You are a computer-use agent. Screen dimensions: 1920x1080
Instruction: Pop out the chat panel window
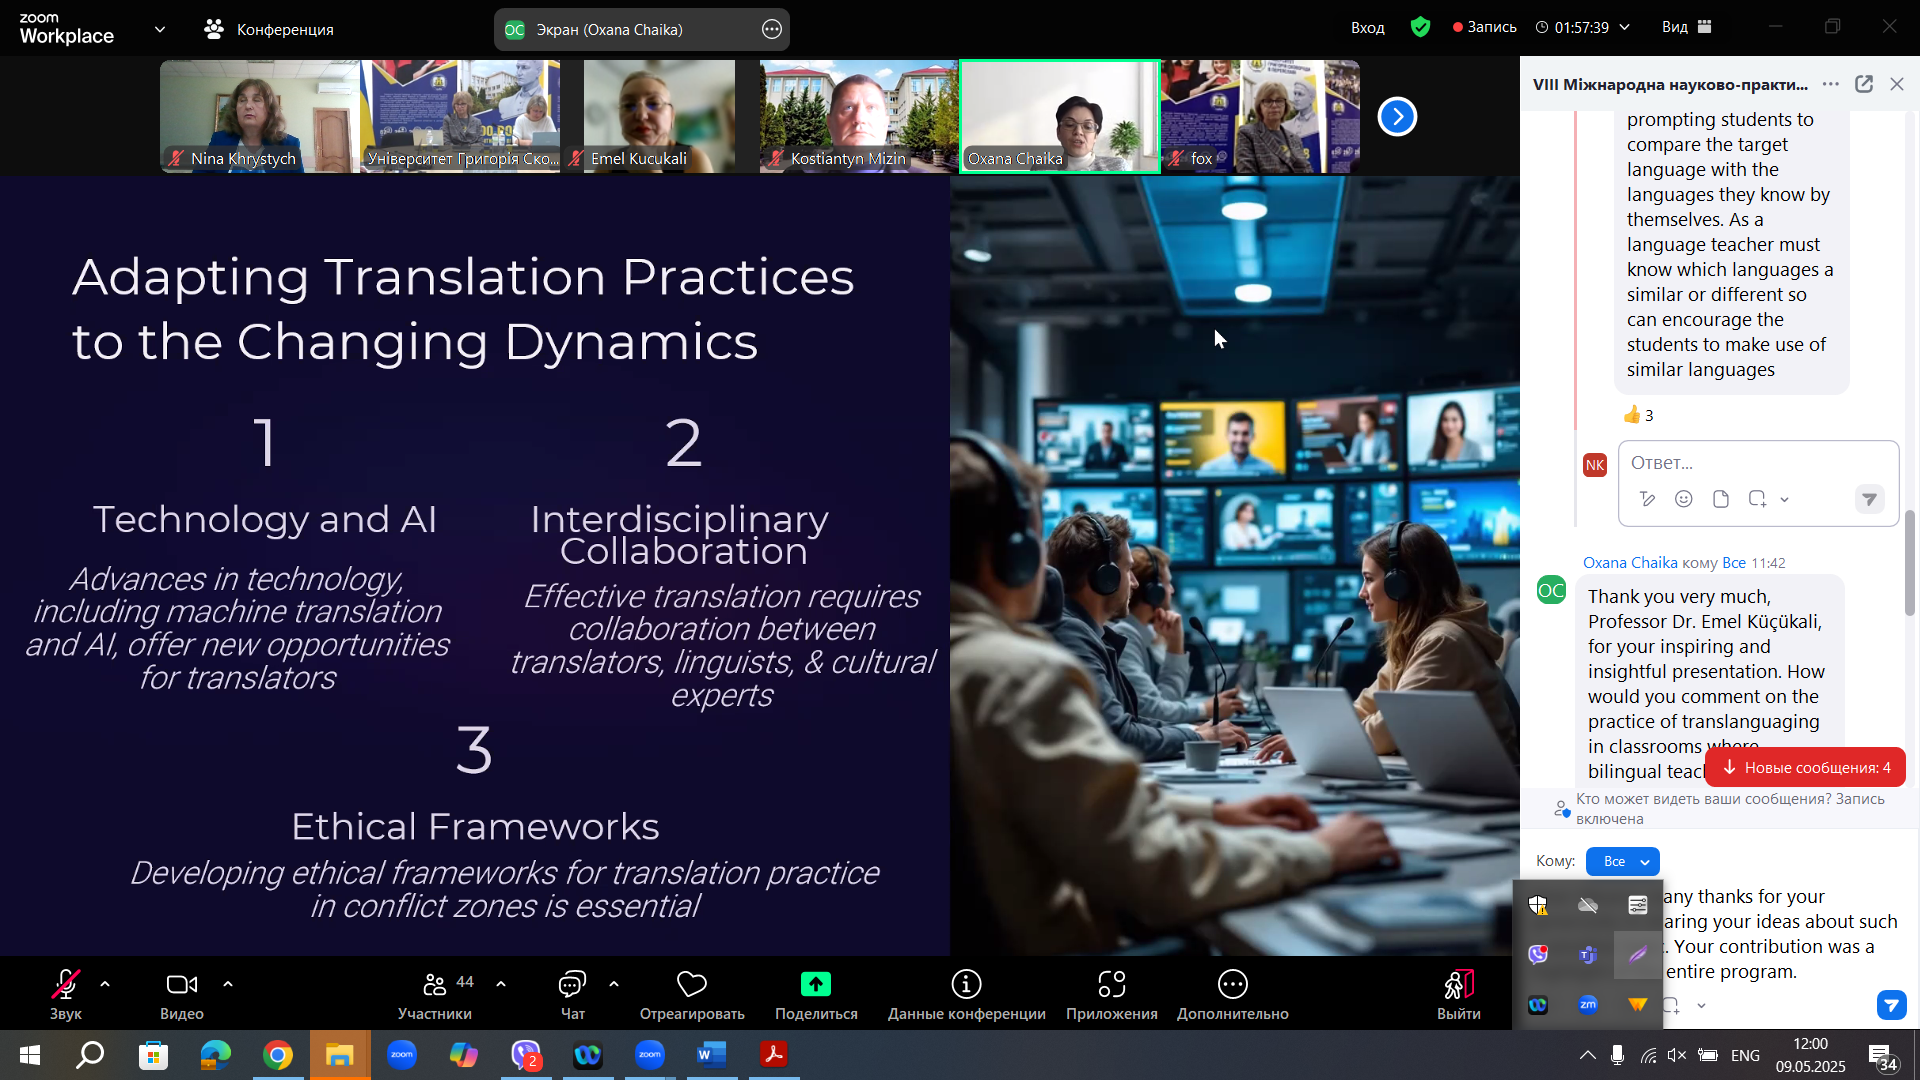pyautogui.click(x=1864, y=84)
